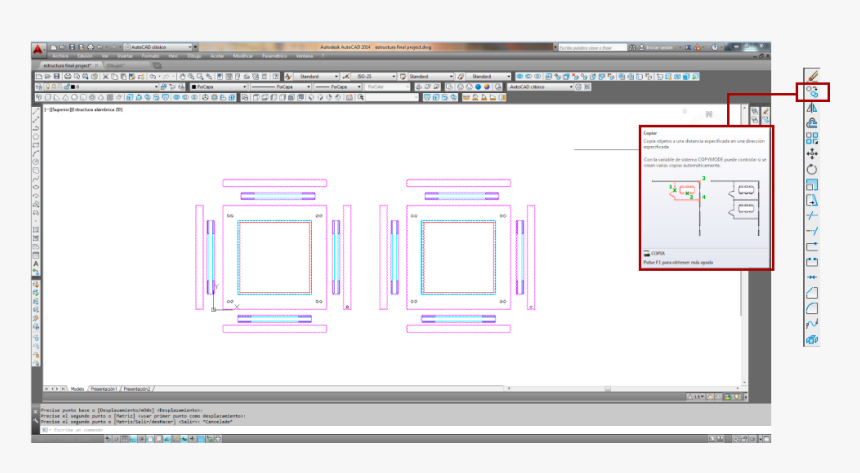
Task: Click Iniciar sesión sign-in button
Action: click(659, 48)
